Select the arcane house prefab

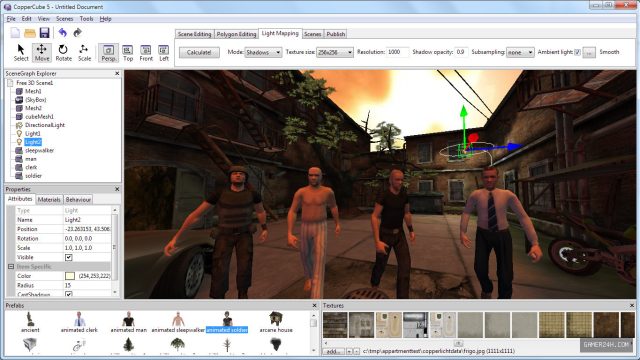276,322
